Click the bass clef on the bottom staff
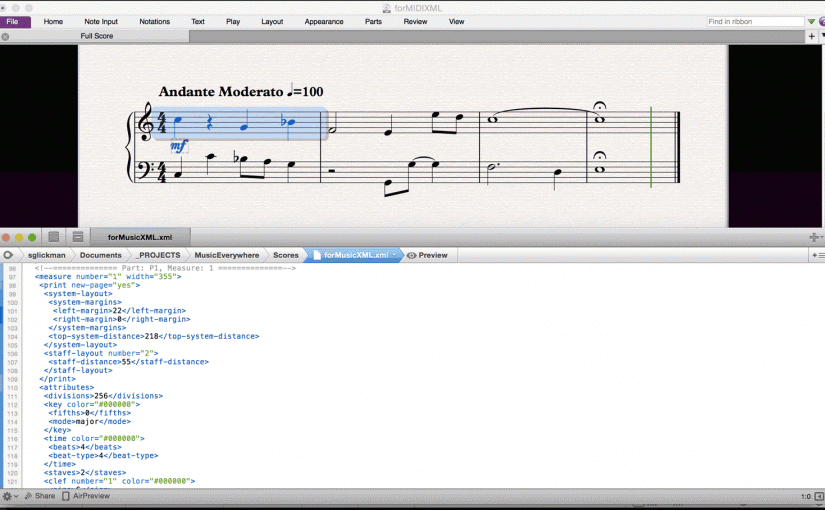Viewport: 825px width, 510px height. [144, 170]
